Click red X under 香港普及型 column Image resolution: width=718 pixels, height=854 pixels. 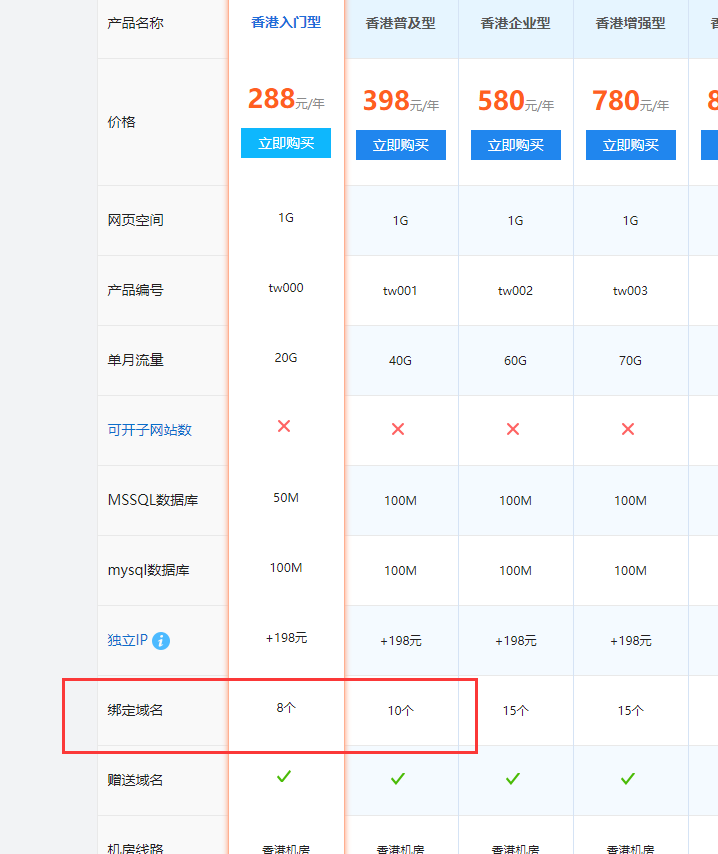pyautogui.click(x=398, y=429)
